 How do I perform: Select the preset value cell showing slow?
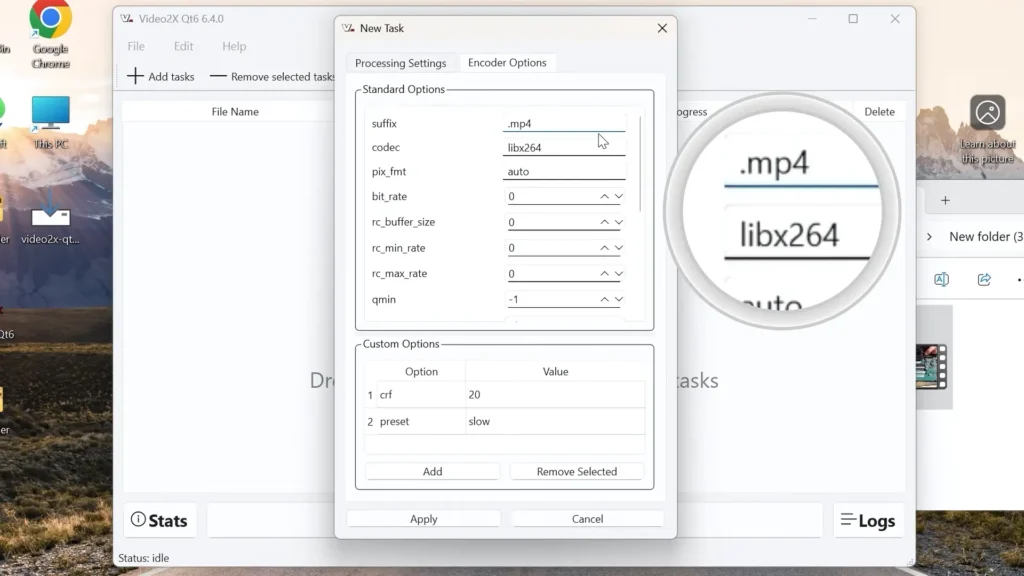tap(555, 421)
